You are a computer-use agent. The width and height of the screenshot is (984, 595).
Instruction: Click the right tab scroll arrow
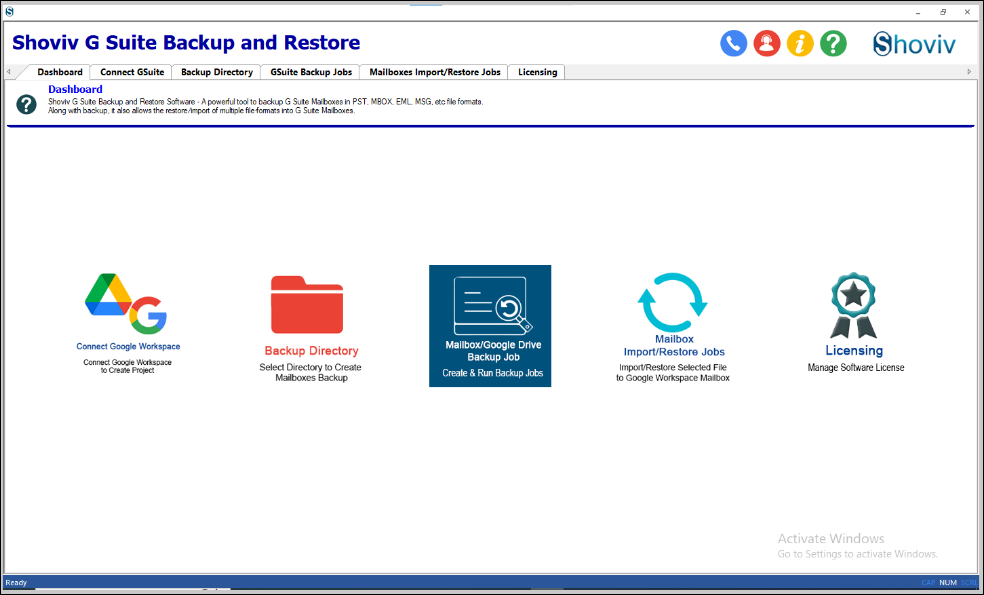click(970, 72)
